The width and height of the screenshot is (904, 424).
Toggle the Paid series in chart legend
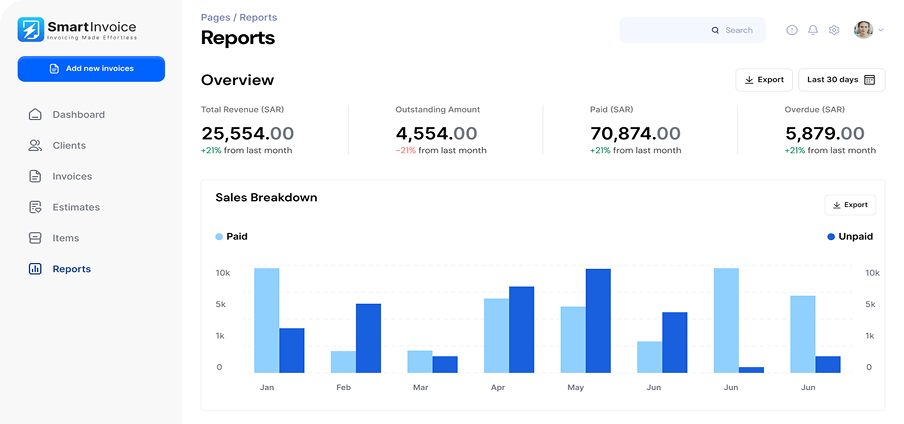(x=231, y=237)
